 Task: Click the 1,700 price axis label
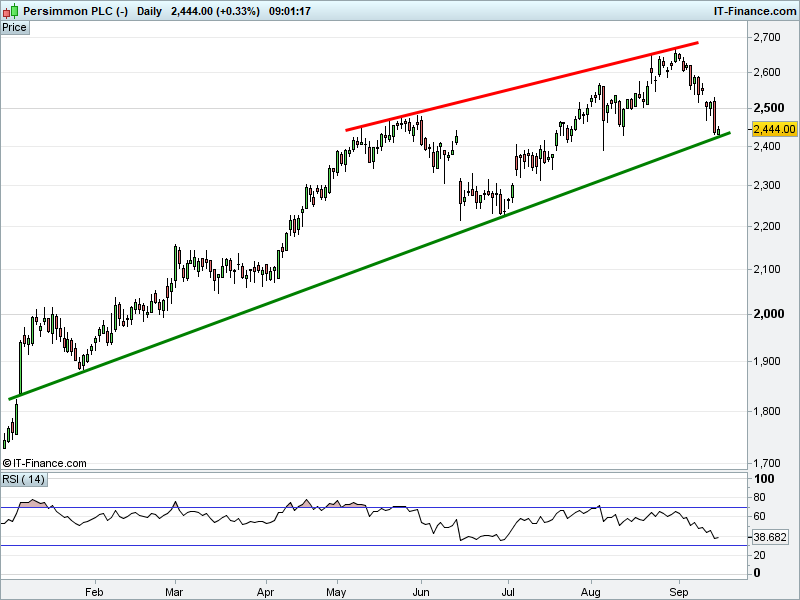coord(767,463)
